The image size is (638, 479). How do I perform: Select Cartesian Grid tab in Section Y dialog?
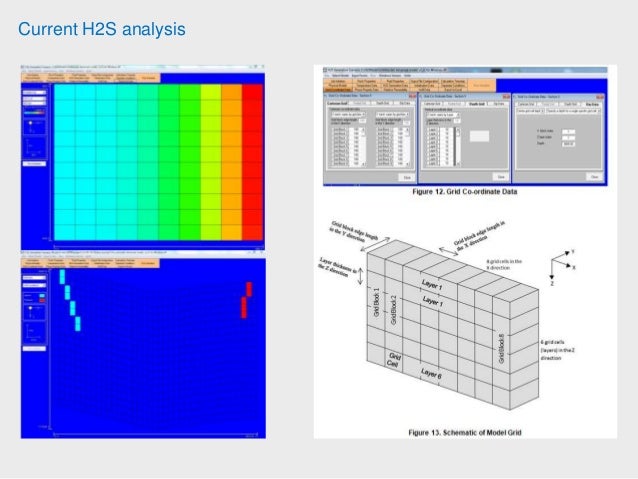pos(433,104)
